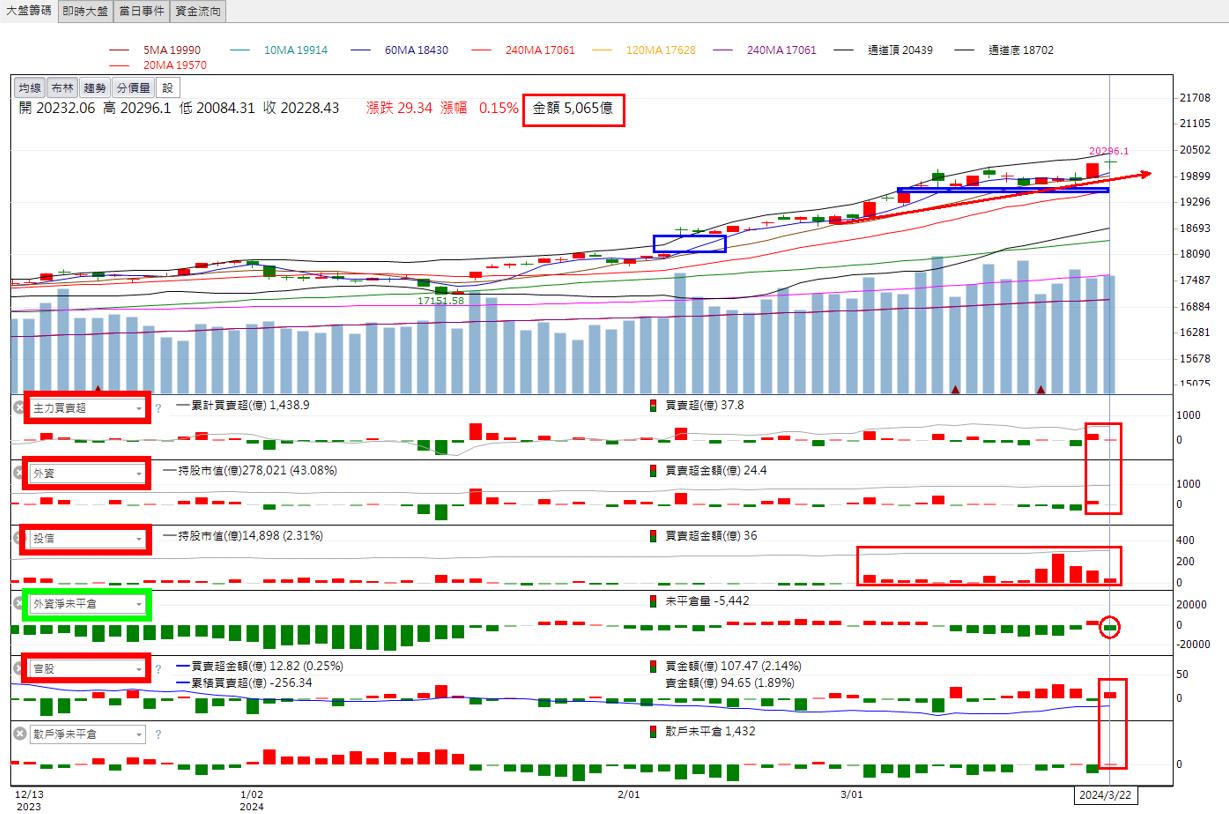Screen dimensions: 1229x814
Task: Open the 散戶淨未平倉 dropdown list
Action: point(137,735)
